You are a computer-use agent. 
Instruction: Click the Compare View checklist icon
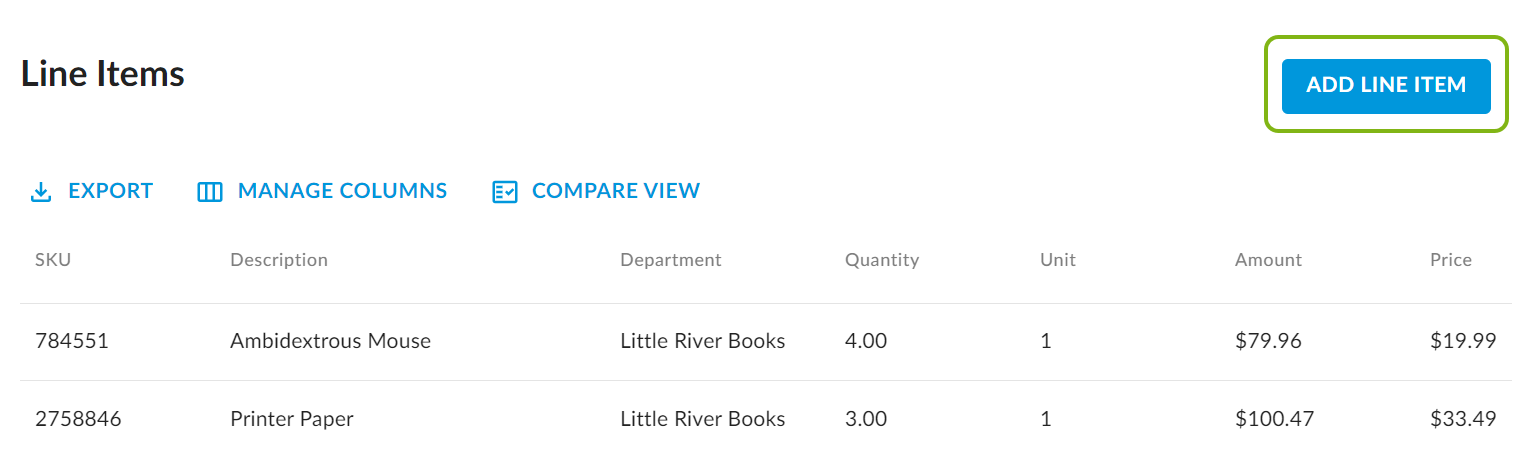coord(505,192)
